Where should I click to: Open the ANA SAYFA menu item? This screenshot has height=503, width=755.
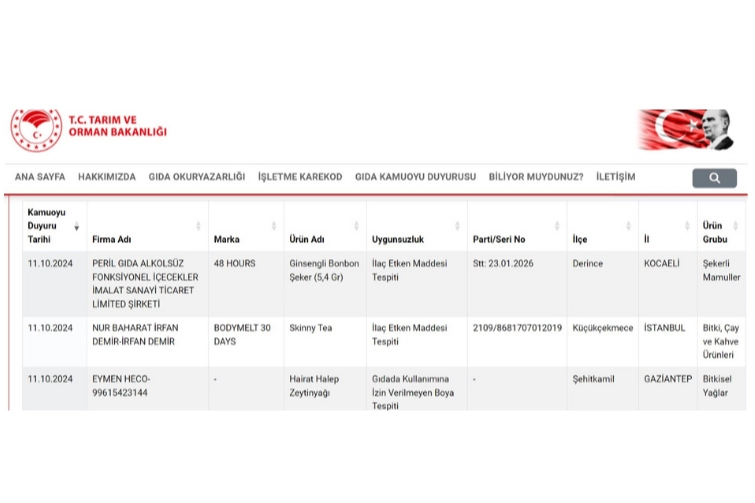pyautogui.click(x=40, y=177)
